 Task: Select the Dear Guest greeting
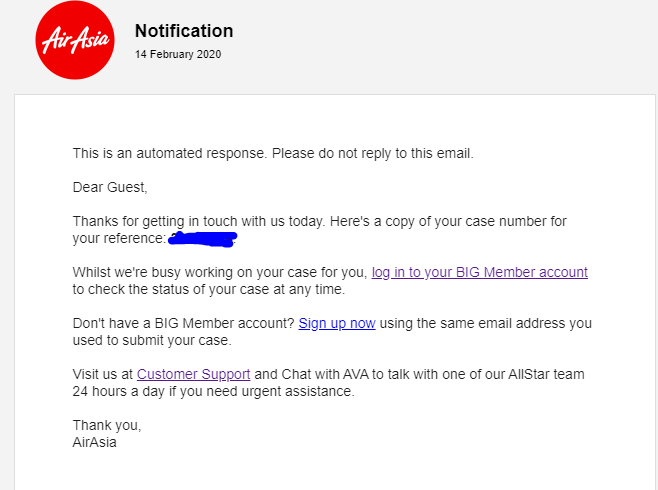110,188
